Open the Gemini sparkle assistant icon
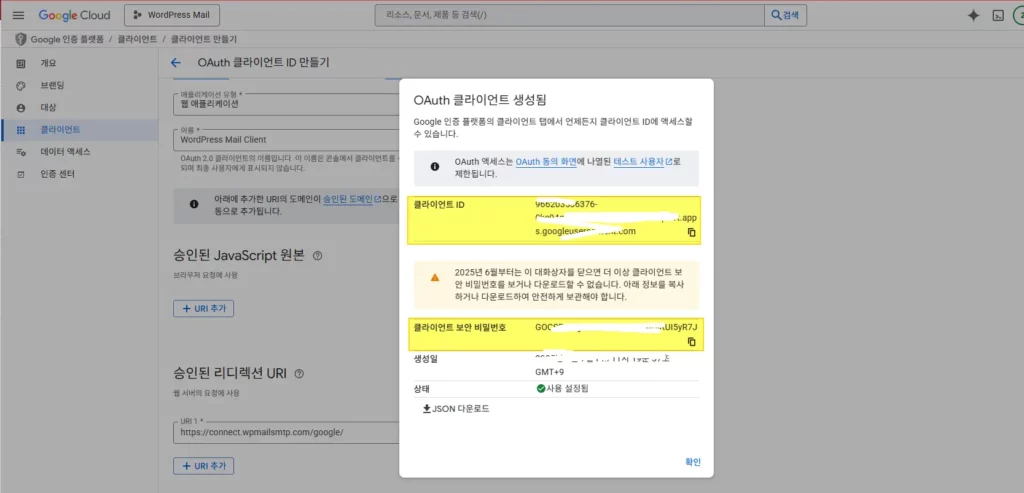The width and height of the screenshot is (1024, 493). coord(973,16)
